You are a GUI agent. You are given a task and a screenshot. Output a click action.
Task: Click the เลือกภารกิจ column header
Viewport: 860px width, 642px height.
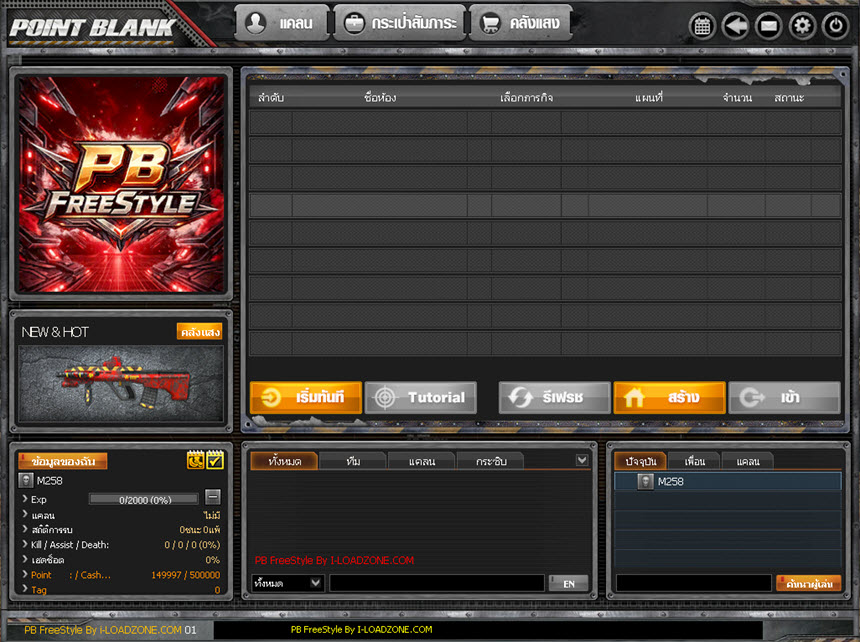(526, 98)
